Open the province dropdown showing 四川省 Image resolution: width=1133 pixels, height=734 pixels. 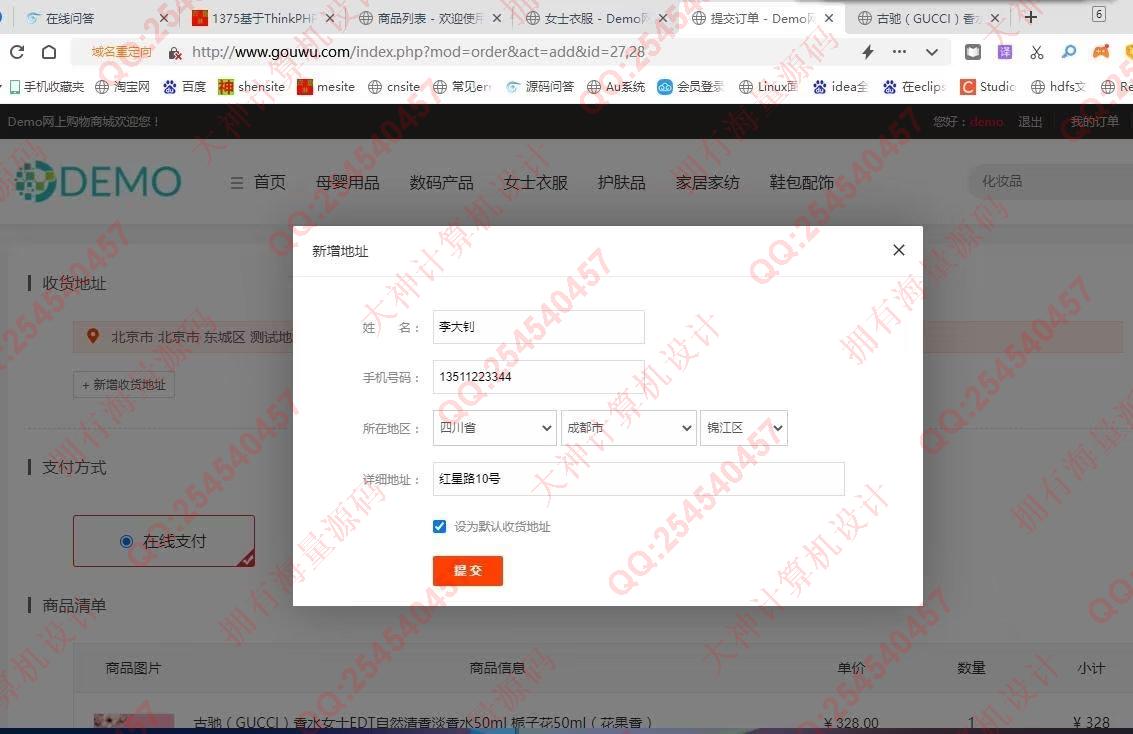click(495, 428)
